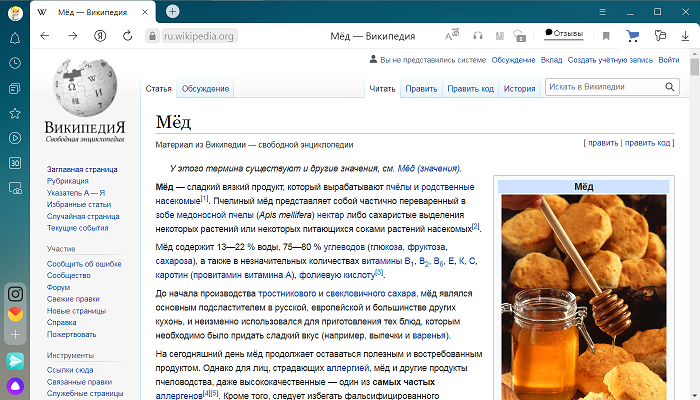Enable reader mode icon
700x400 pixels.
click(500, 36)
